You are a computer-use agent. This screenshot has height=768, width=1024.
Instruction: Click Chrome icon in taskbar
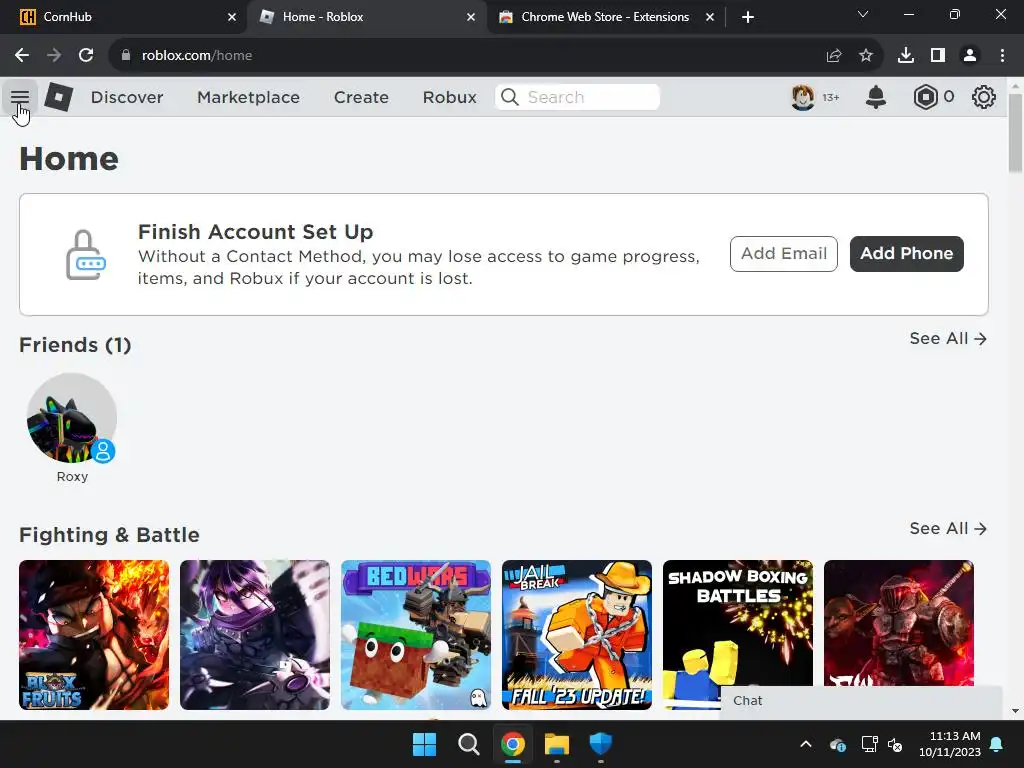[513, 744]
